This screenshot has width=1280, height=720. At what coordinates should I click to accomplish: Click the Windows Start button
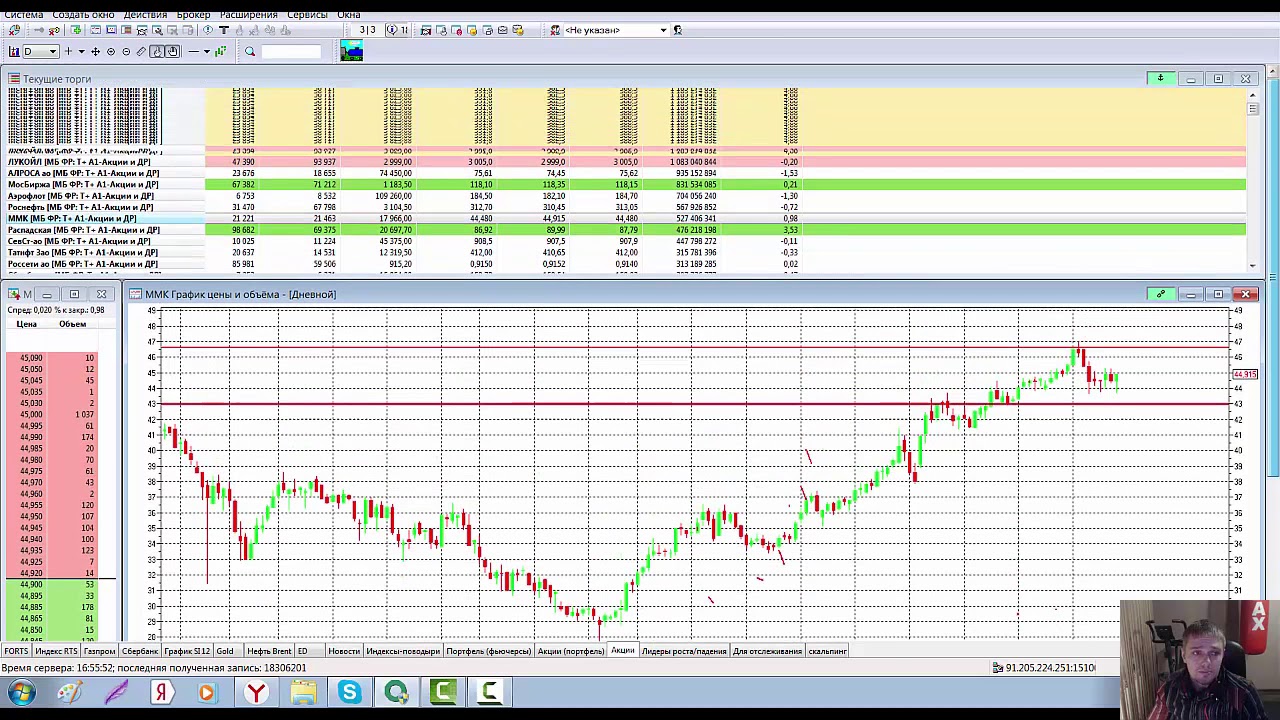[x=21, y=692]
